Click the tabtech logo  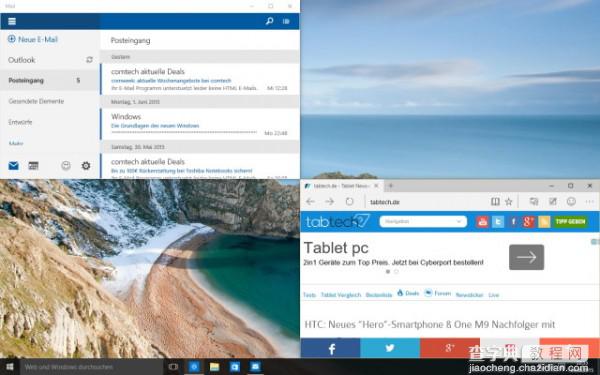click(338, 221)
